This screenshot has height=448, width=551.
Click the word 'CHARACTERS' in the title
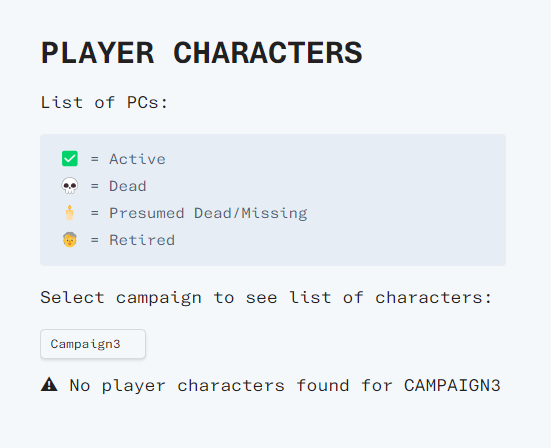(268, 53)
